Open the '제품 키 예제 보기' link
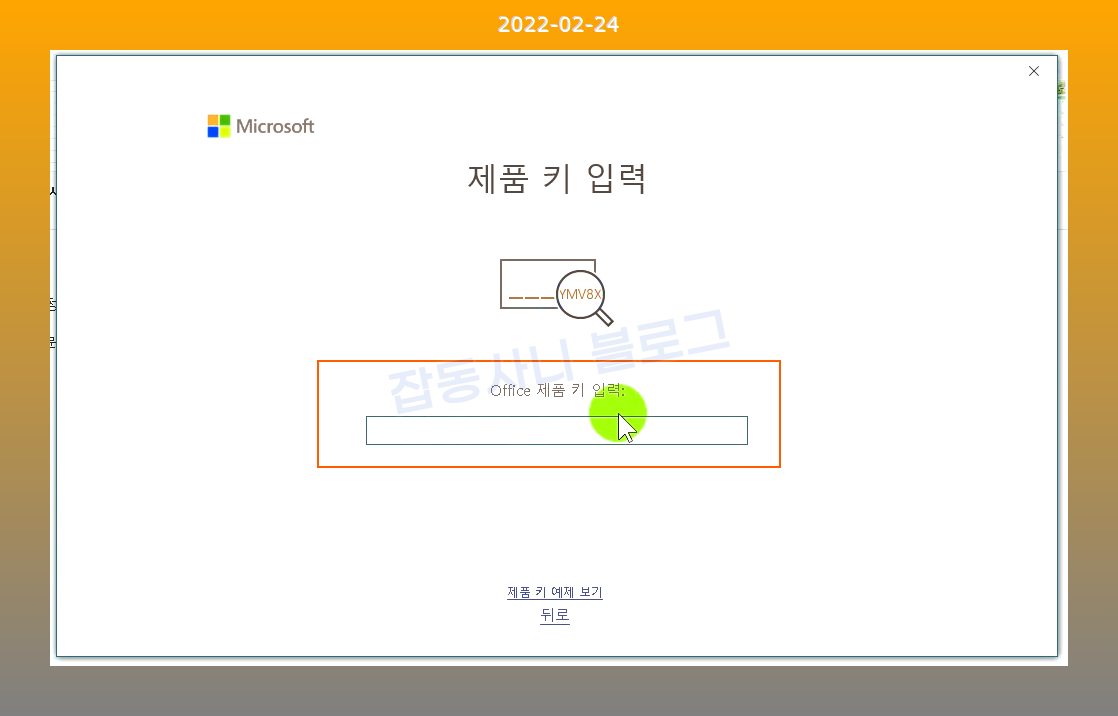The image size is (1118, 716). tap(555, 593)
